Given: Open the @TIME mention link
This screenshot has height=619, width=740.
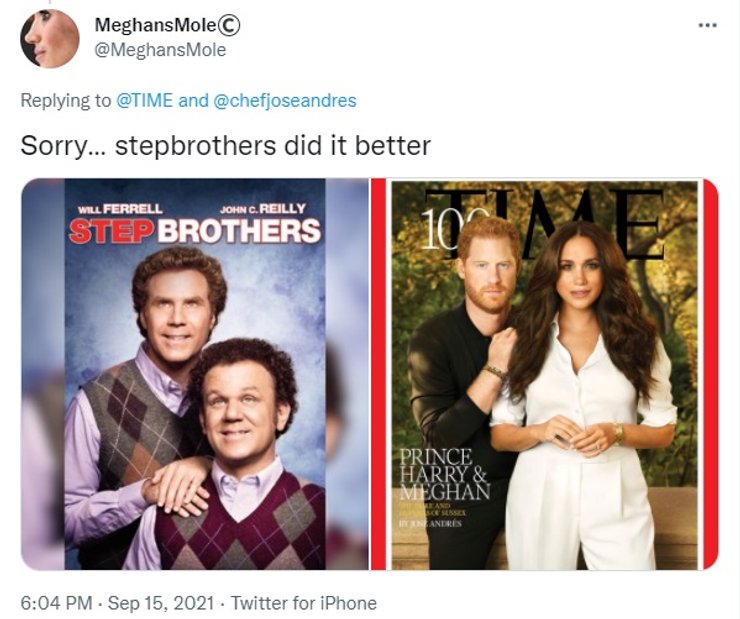Looking at the screenshot, I should [x=144, y=100].
